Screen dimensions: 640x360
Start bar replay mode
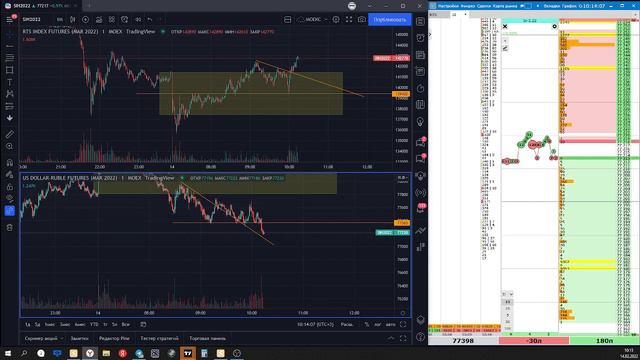pos(138,19)
